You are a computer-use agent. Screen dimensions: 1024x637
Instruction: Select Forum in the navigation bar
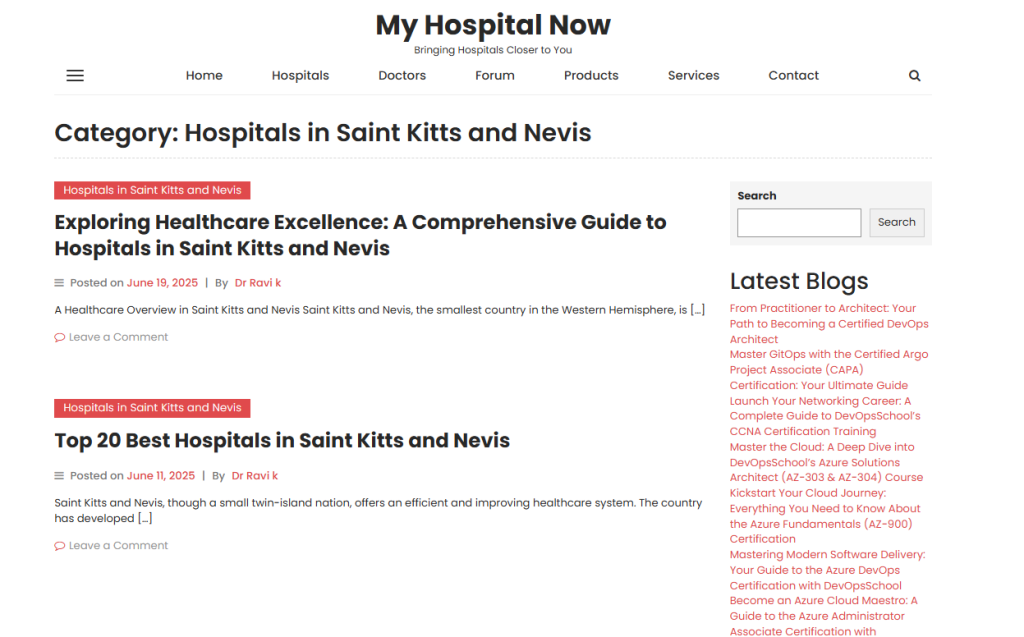point(495,76)
